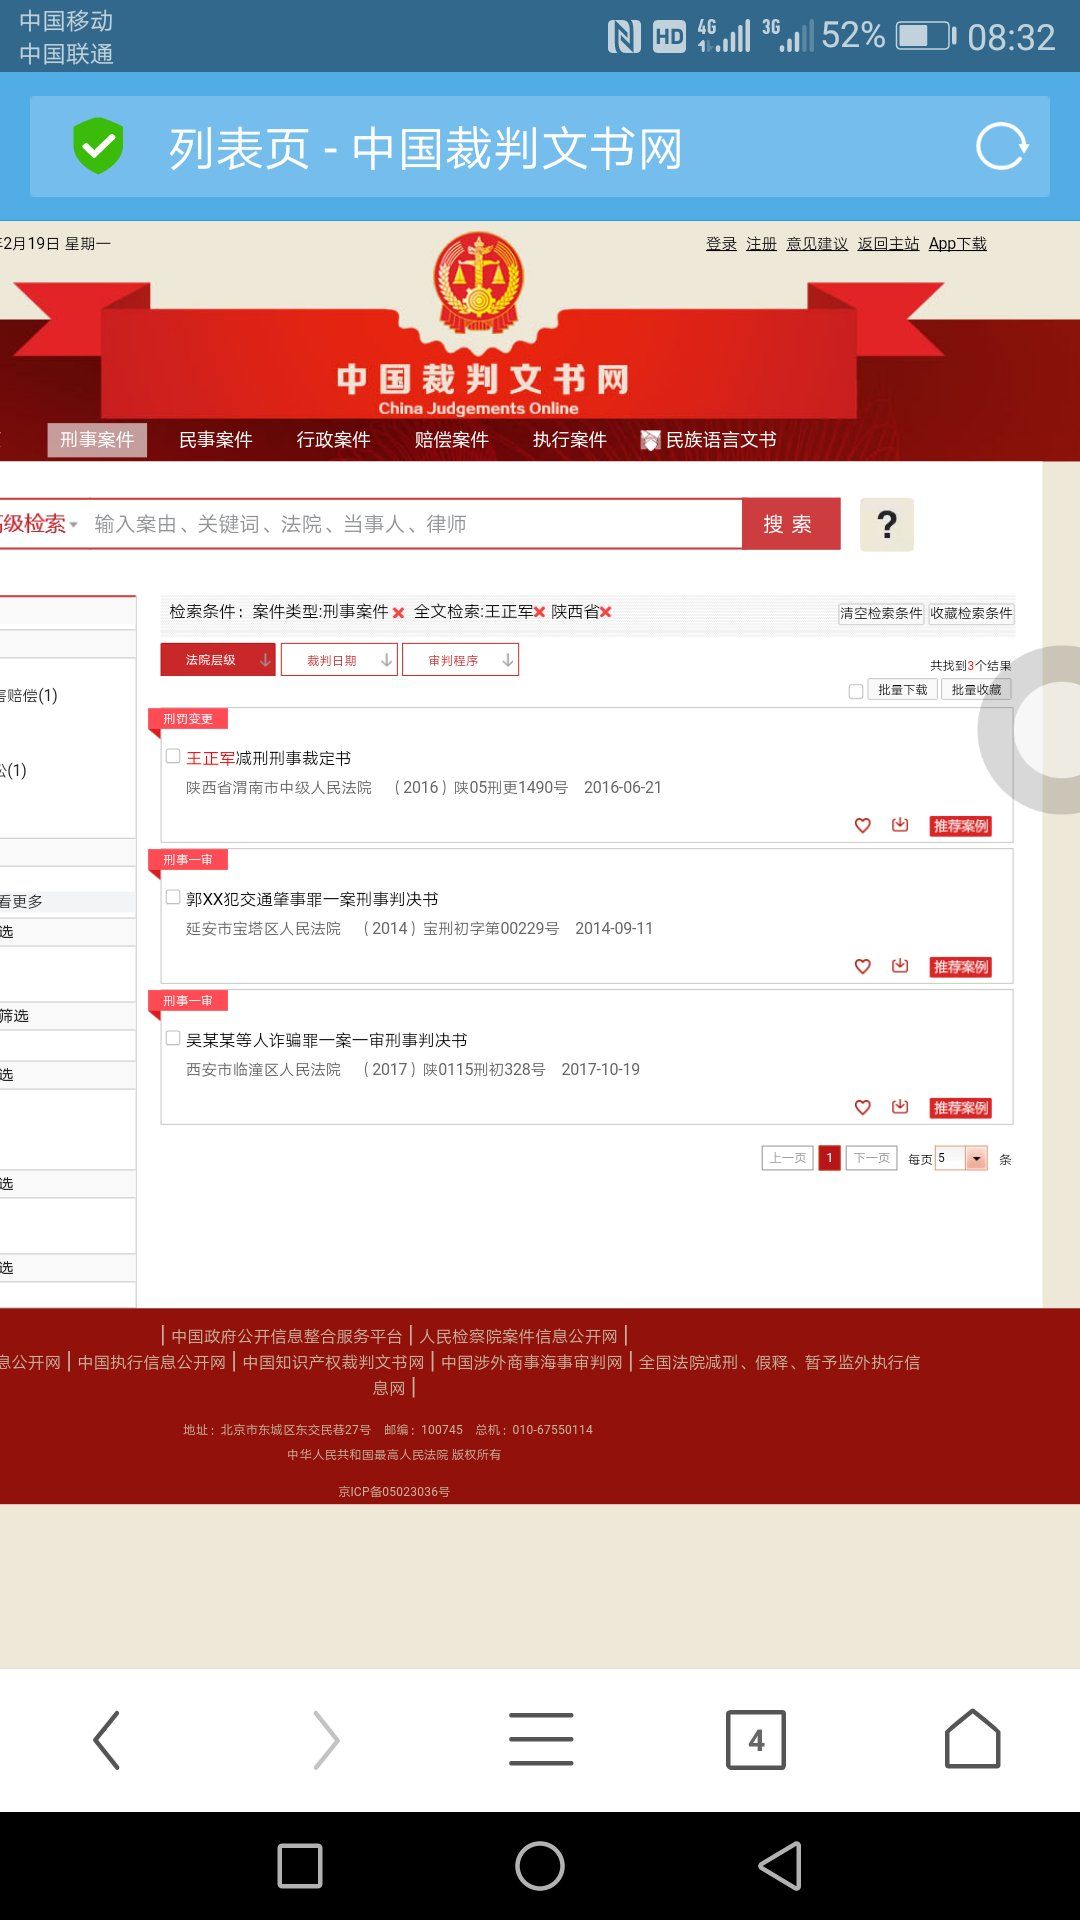This screenshot has height=1920, width=1080.
Task: Click the red 搜索 button
Action: 791,524
